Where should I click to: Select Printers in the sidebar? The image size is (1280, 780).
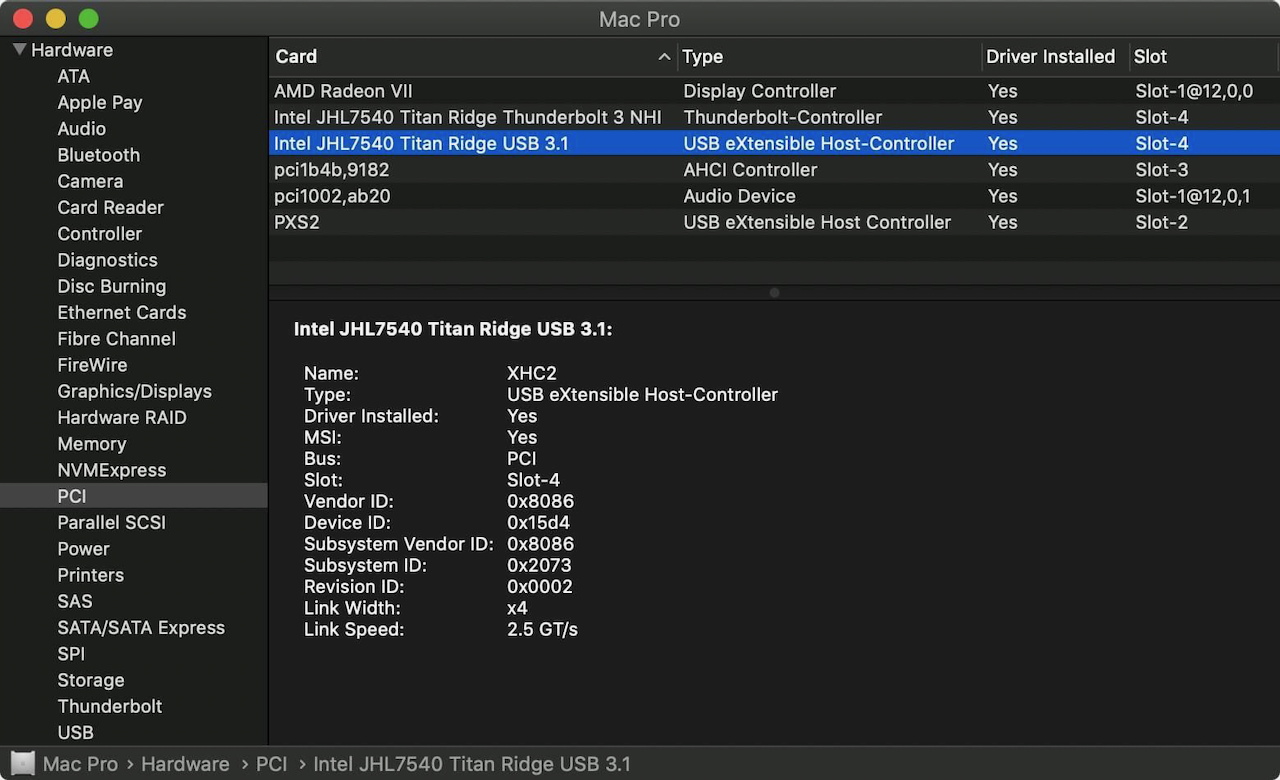(x=90, y=575)
